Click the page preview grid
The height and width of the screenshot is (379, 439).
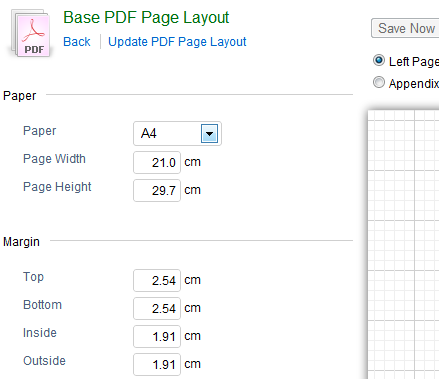(403, 245)
